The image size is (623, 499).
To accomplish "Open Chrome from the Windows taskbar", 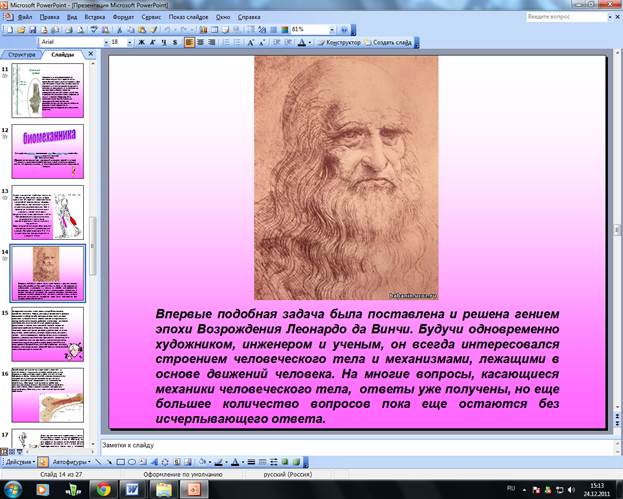I will pos(102,489).
